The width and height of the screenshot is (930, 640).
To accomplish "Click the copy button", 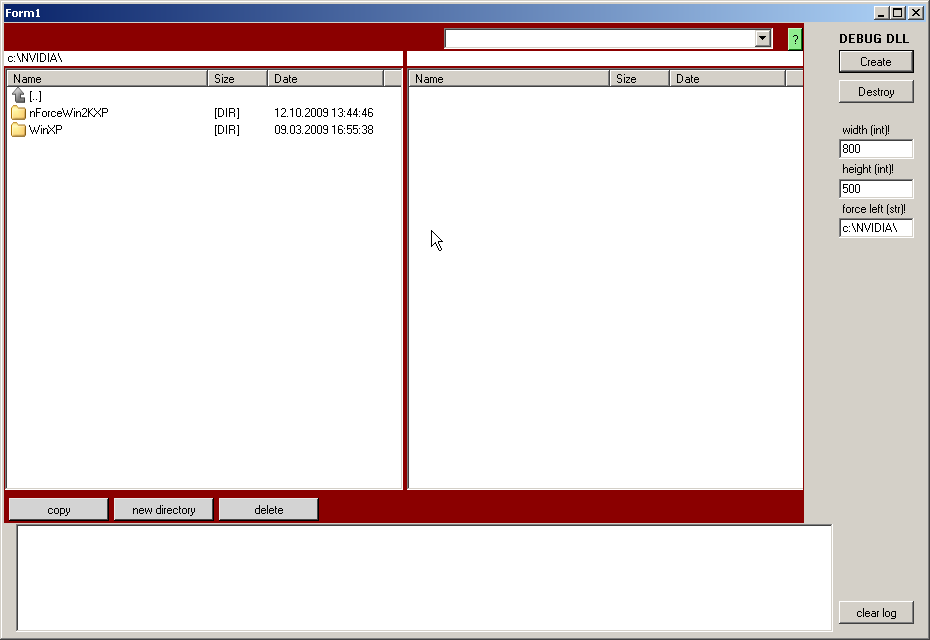I will click(x=59, y=510).
